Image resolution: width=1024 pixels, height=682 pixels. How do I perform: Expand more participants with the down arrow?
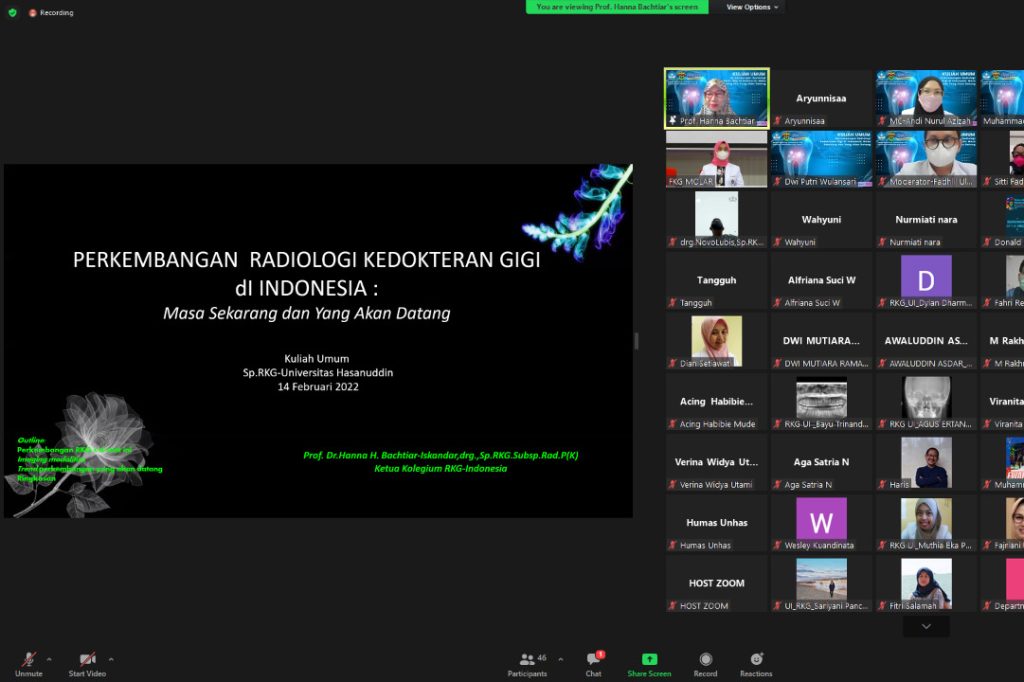(x=925, y=624)
